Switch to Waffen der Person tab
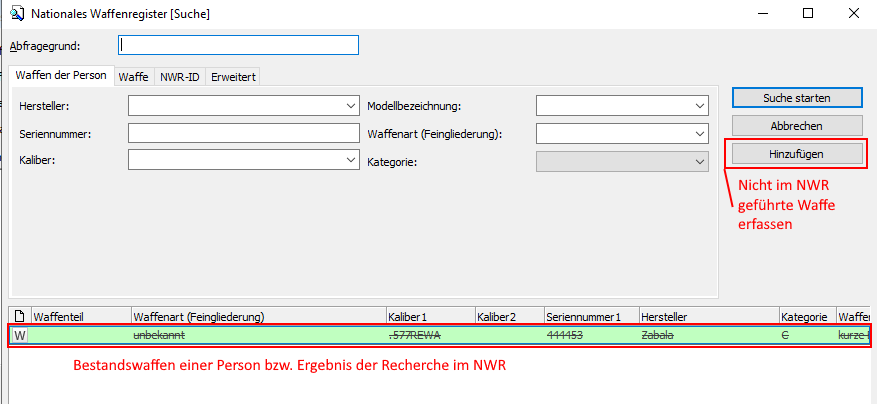 pyautogui.click(x=62, y=75)
